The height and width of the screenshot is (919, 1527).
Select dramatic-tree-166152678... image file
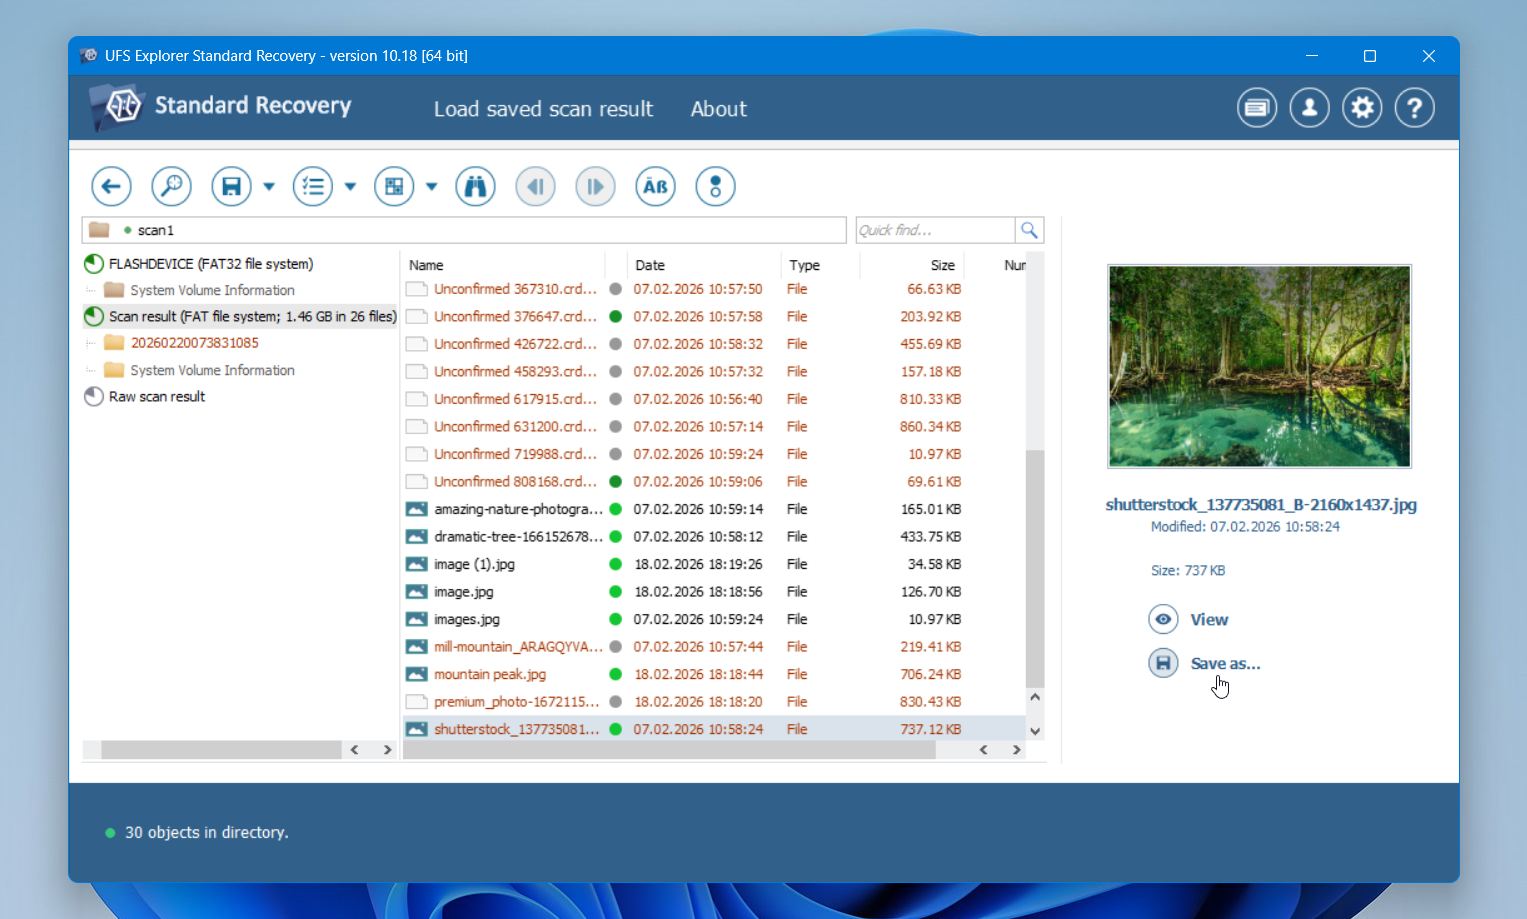pyautogui.click(x=518, y=537)
